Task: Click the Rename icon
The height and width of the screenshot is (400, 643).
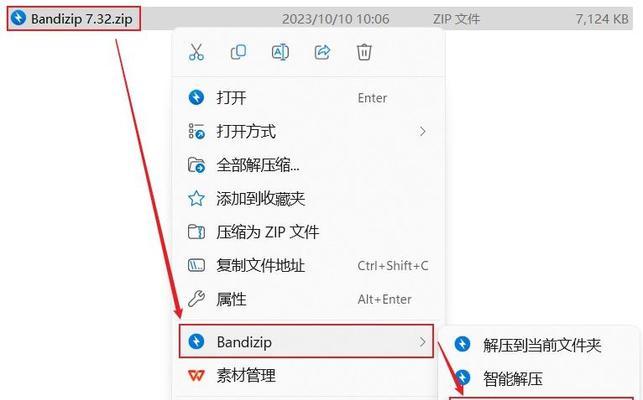Action: 280,52
